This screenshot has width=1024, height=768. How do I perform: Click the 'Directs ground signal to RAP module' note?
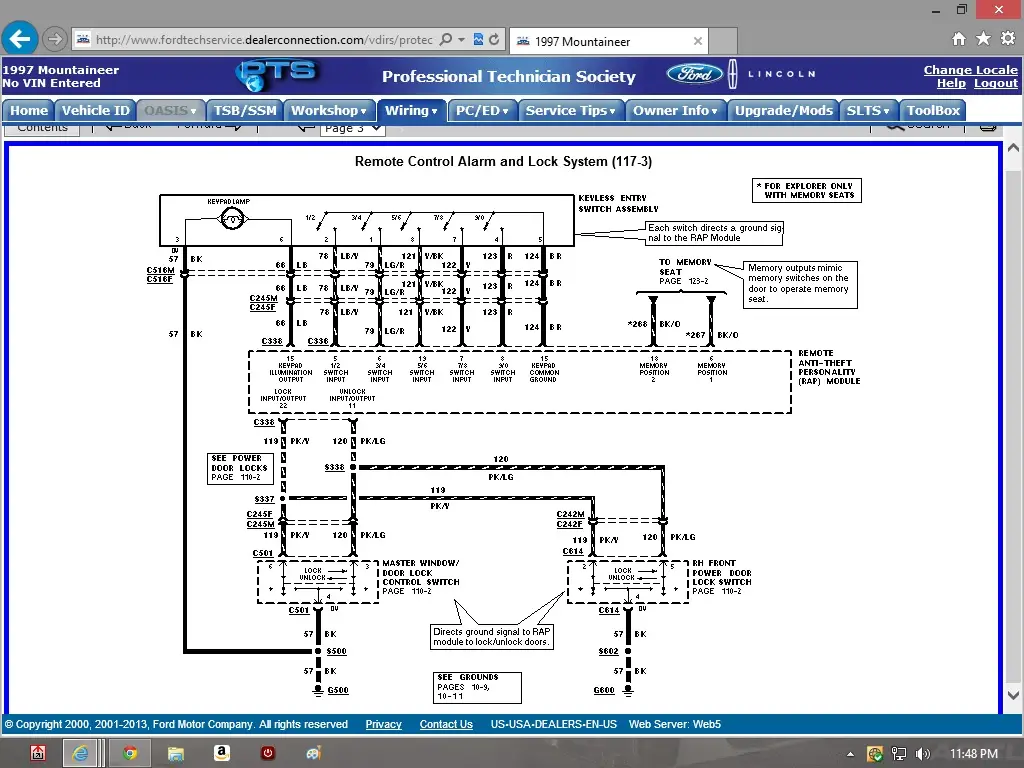click(492, 637)
